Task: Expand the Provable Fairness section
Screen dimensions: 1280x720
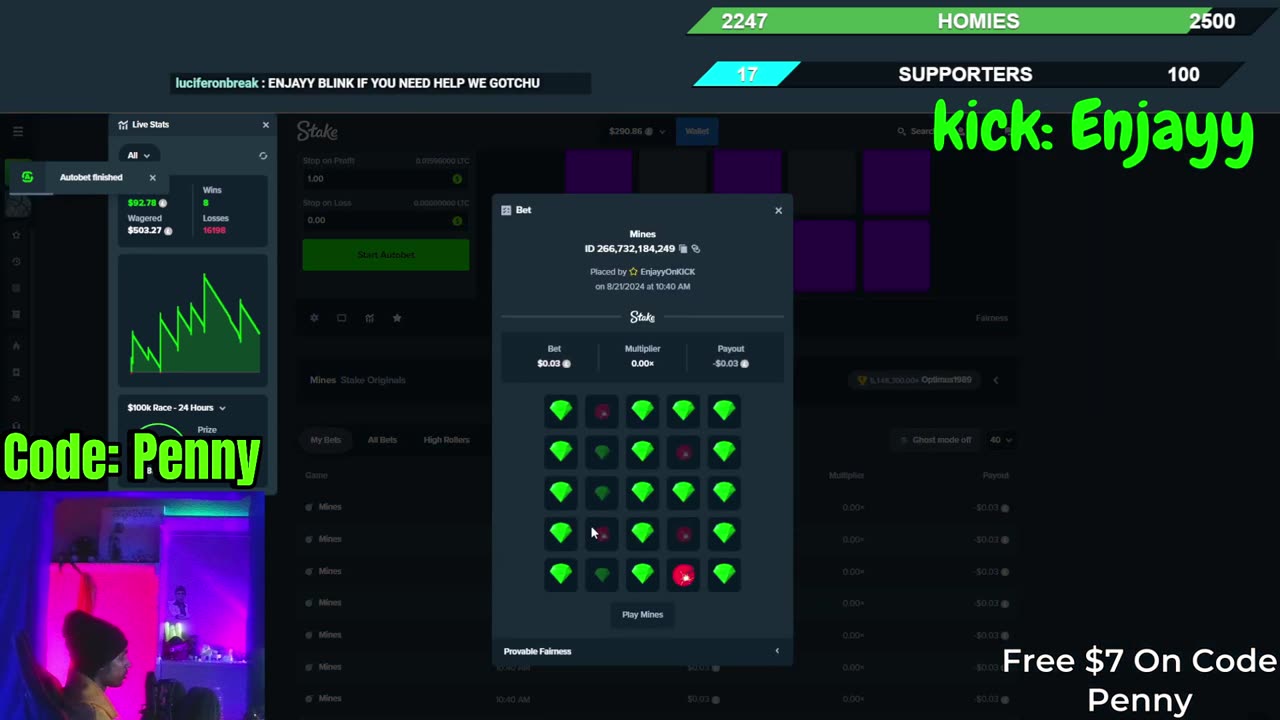Action: pos(642,651)
